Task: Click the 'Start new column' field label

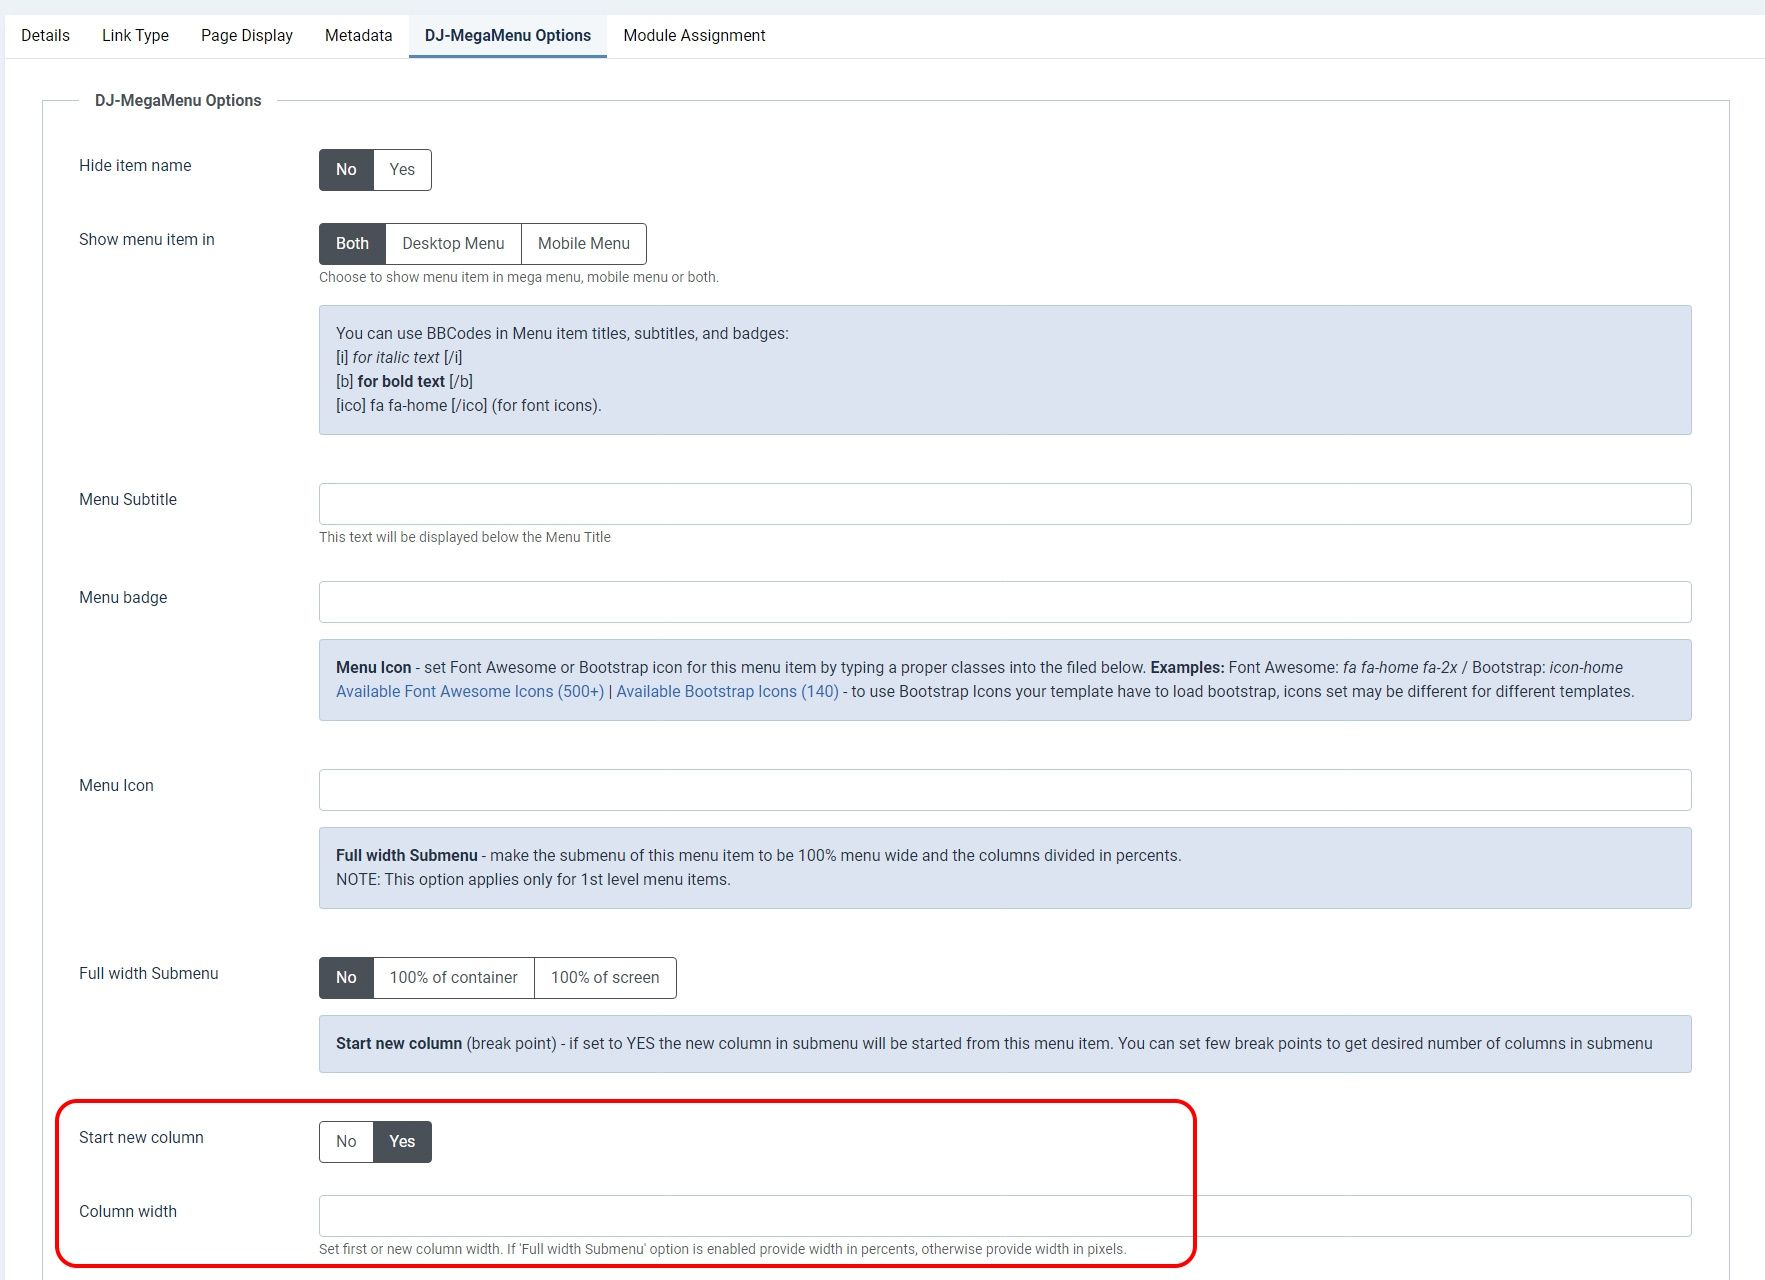Action: [141, 1138]
